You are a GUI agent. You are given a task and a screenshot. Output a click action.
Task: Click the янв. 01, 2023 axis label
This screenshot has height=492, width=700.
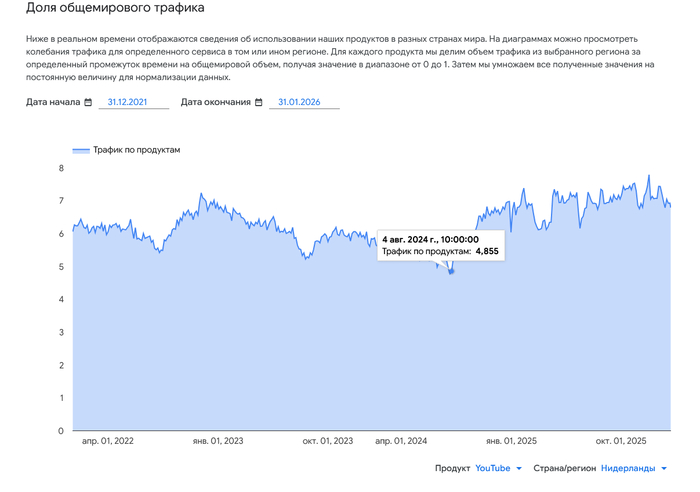pyautogui.click(x=218, y=441)
